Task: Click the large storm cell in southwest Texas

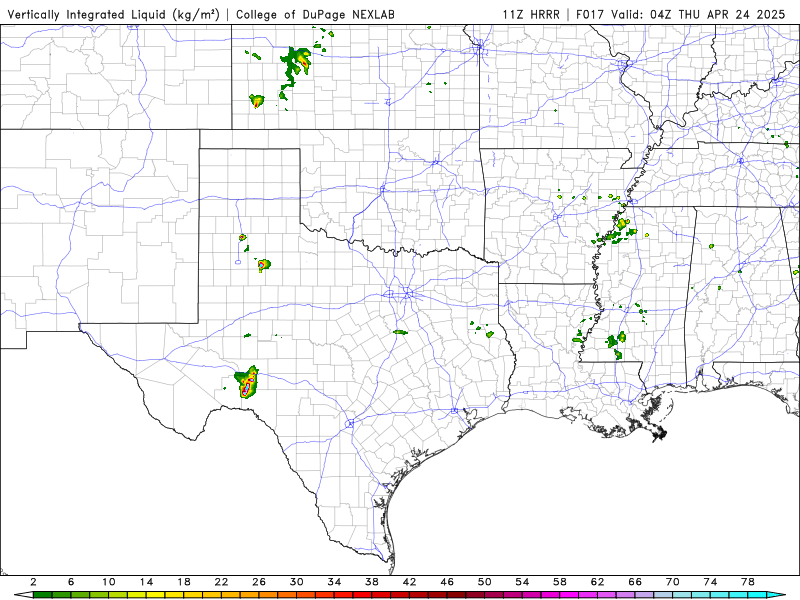Action: (x=246, y=383)
